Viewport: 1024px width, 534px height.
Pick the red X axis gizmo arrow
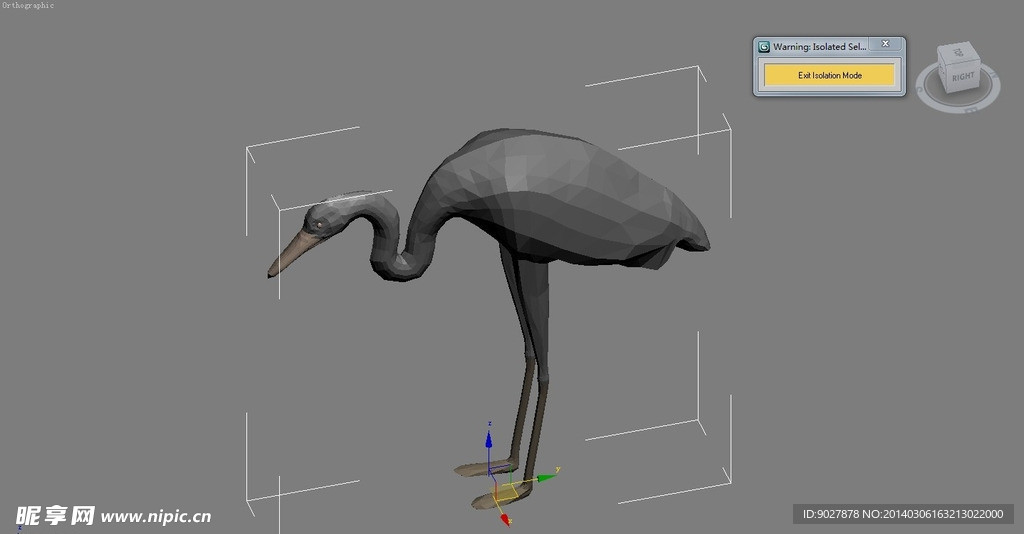click(x=505, y=518)
